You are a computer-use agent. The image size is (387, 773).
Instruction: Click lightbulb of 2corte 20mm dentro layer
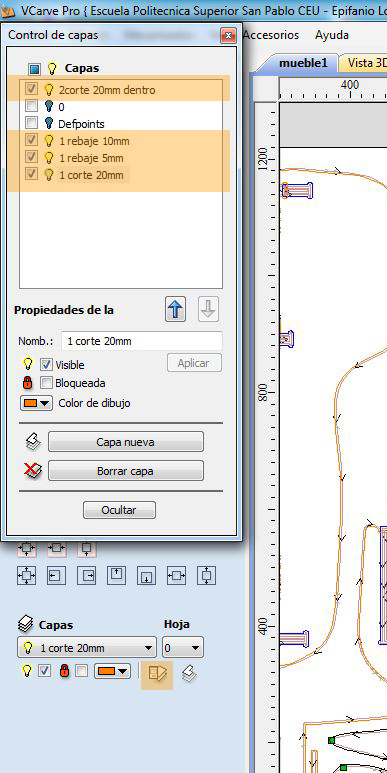tap(48, 90)
